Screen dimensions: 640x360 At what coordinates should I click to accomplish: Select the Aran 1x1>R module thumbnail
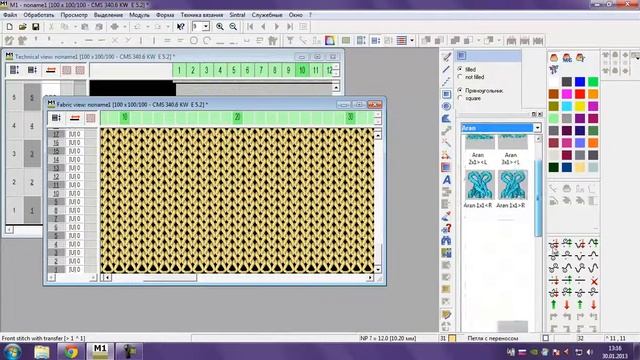(x=513, y=185)
